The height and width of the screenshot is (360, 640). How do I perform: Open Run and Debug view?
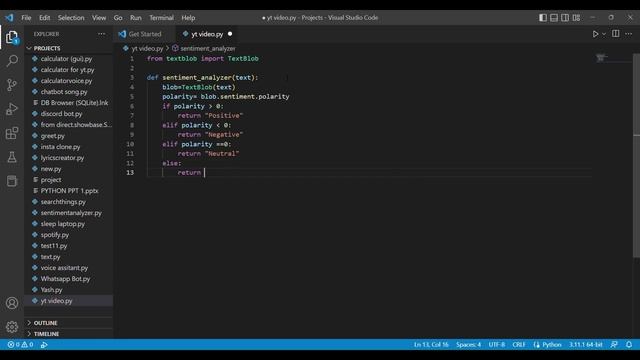pos(12,109)
